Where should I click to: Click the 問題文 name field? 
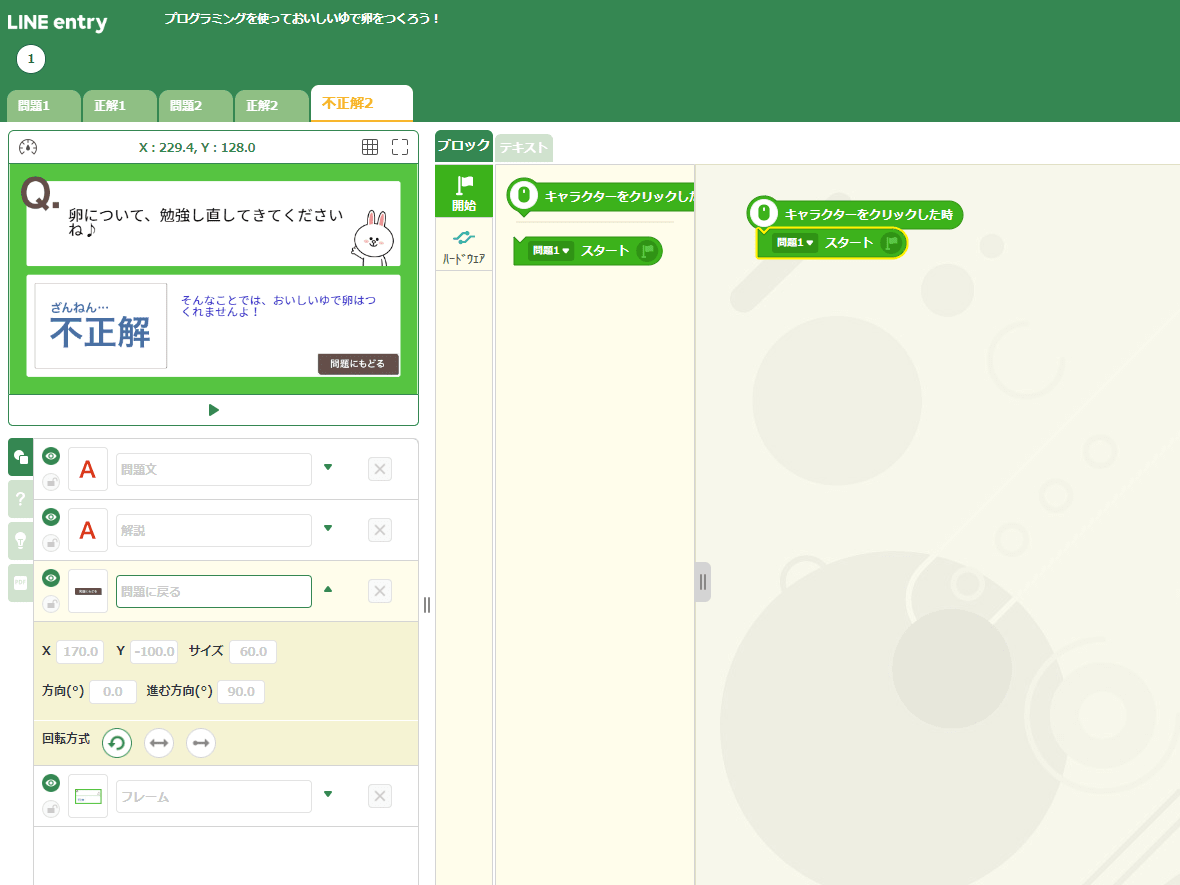coord(214,469)
